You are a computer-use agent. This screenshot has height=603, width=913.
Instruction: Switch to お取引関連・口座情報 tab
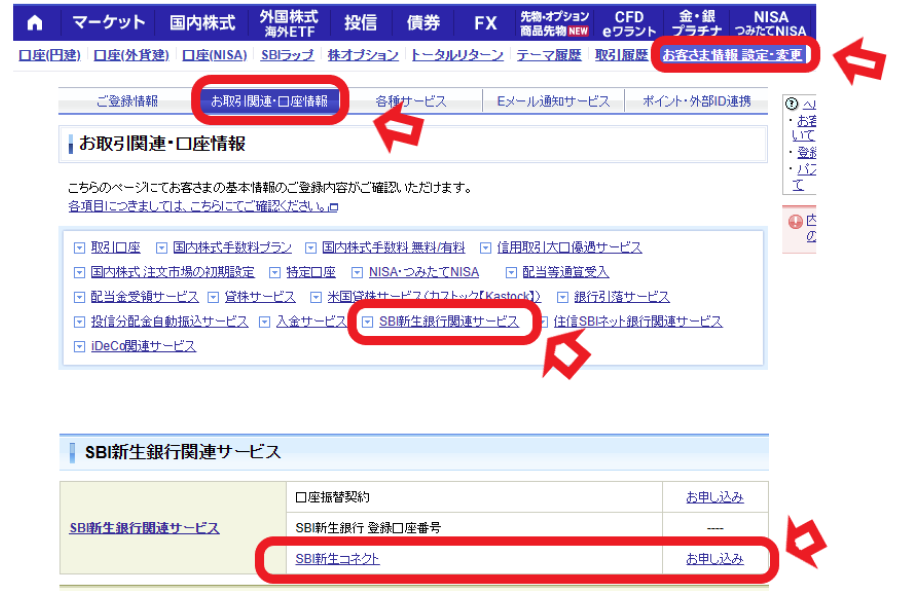click(x=270, y=101)
